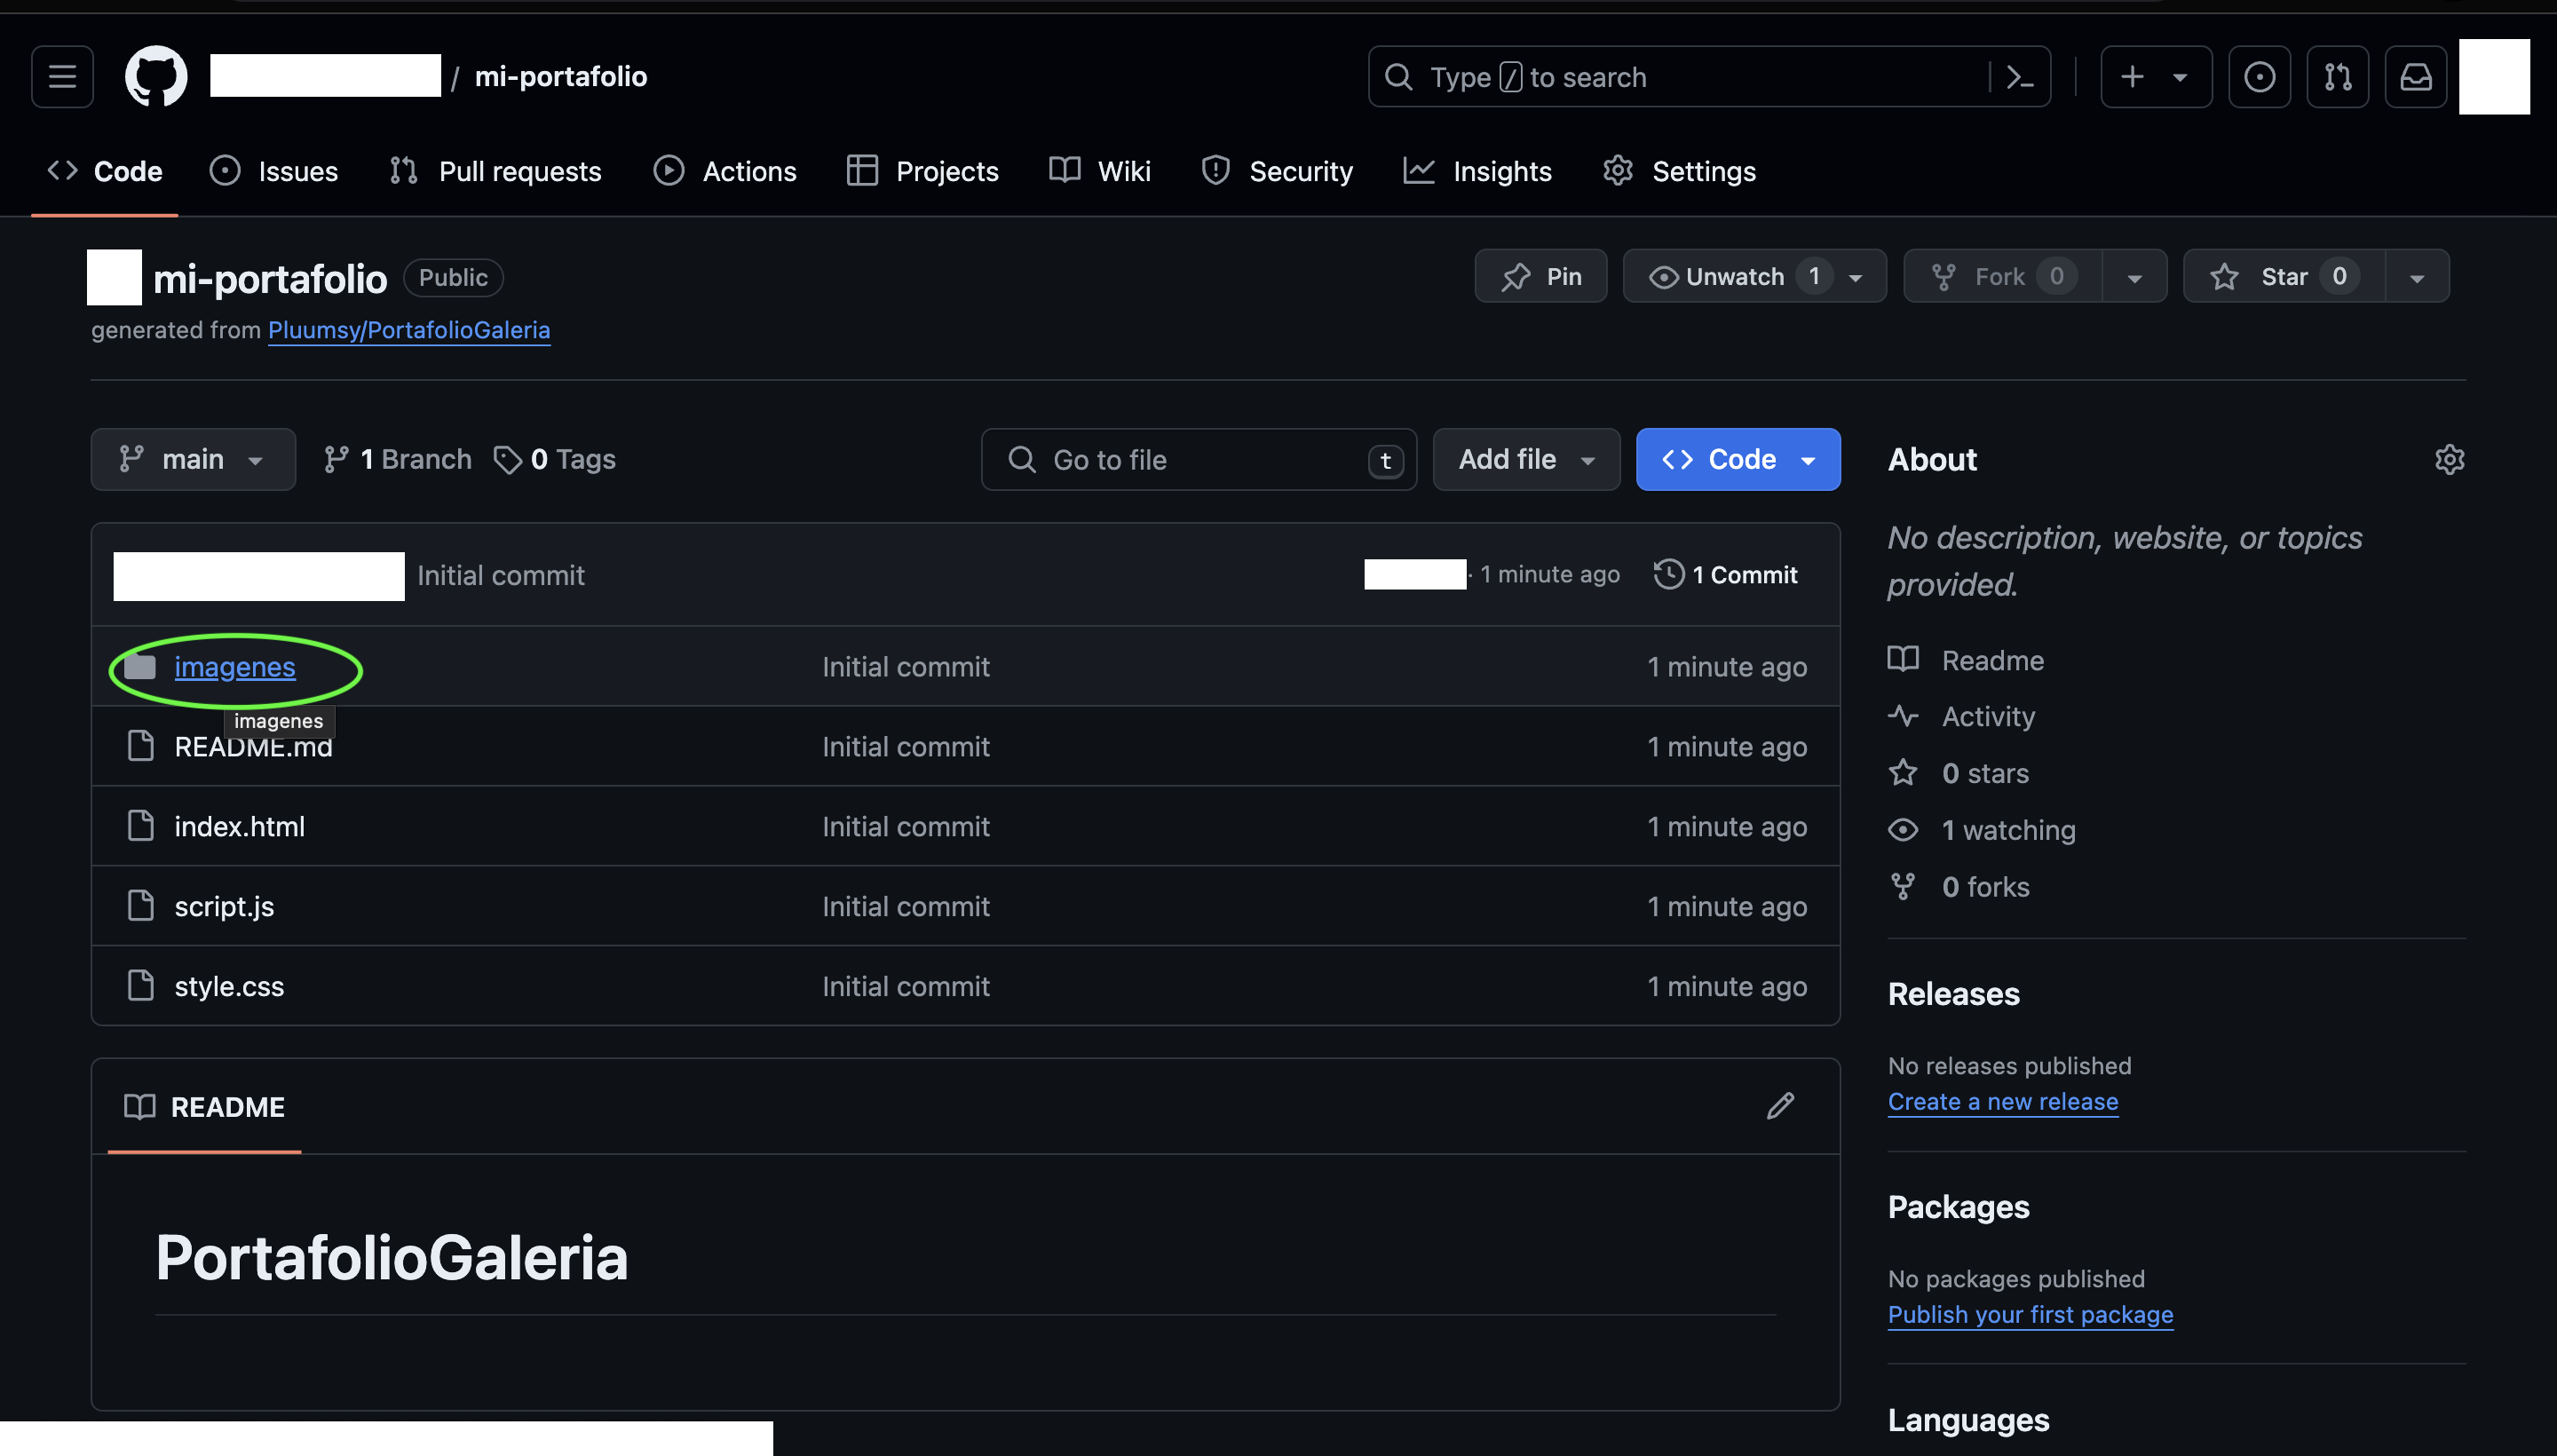Open the create new plus dropdown
The image size is (2557, 1456).
pos(2155,77)
